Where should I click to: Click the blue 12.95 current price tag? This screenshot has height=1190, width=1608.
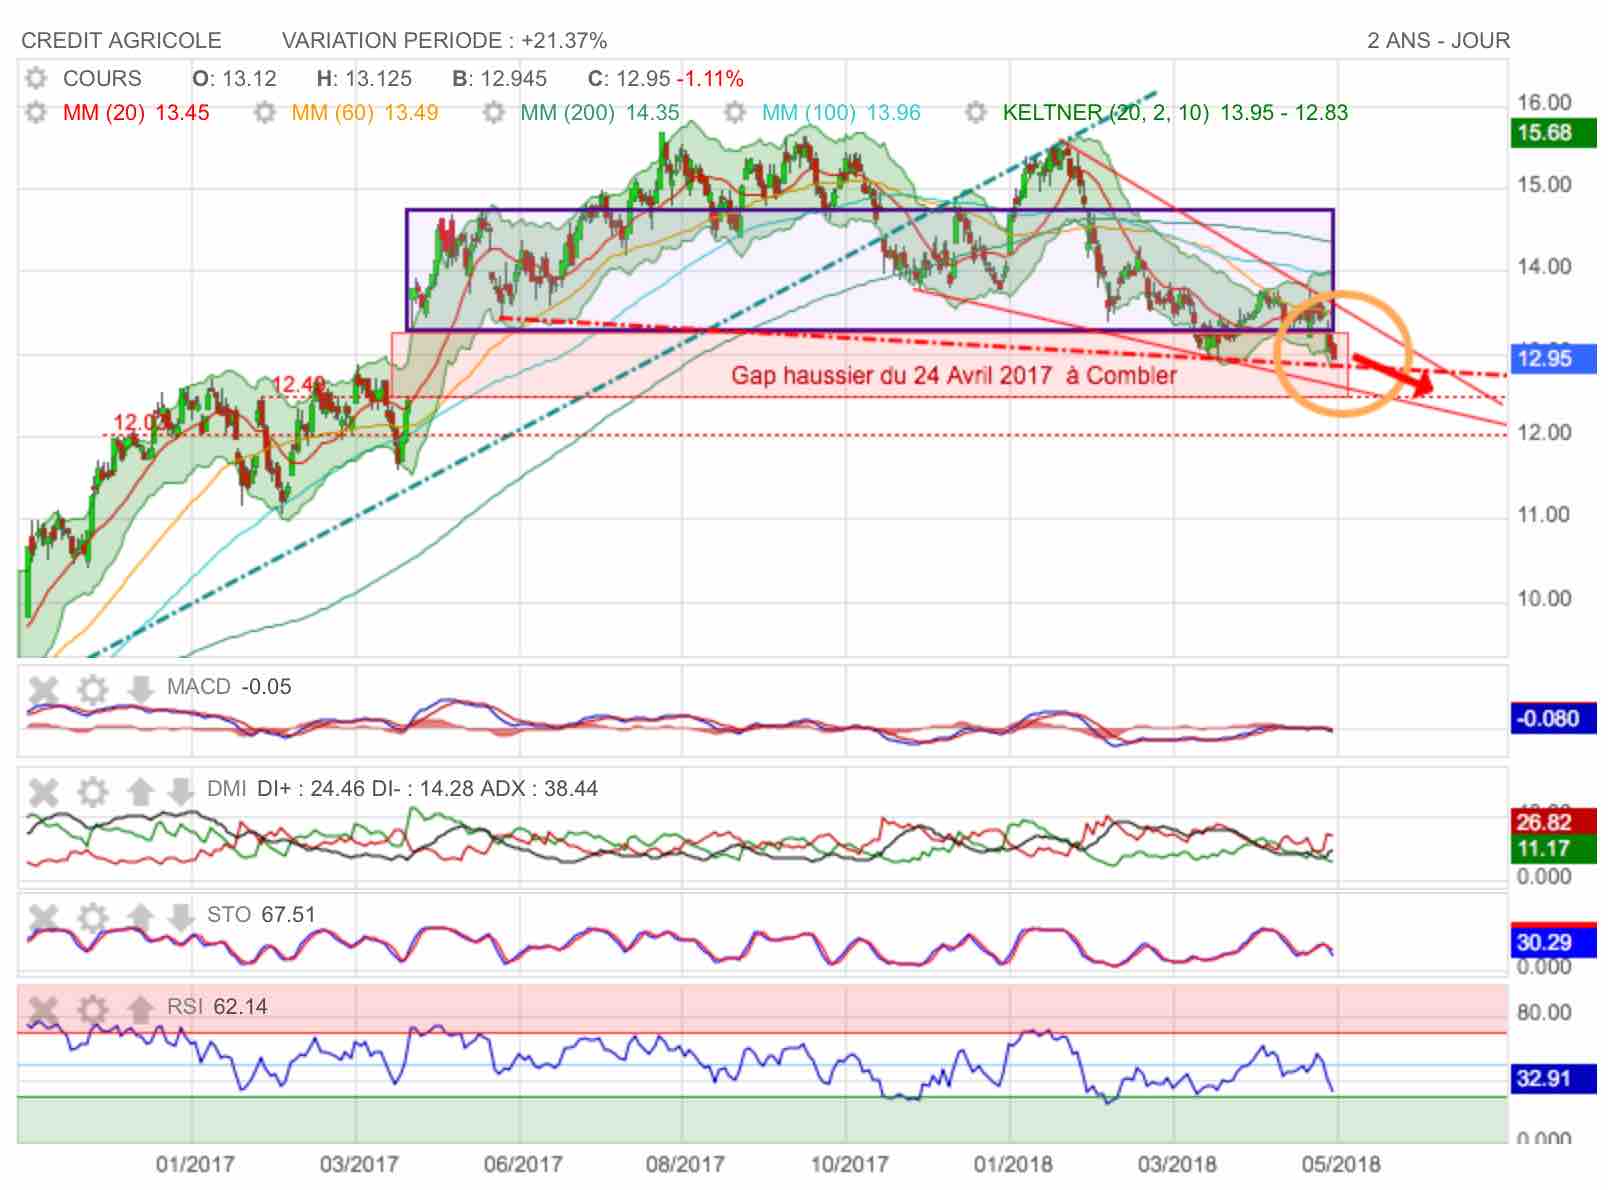[1551, 358]
